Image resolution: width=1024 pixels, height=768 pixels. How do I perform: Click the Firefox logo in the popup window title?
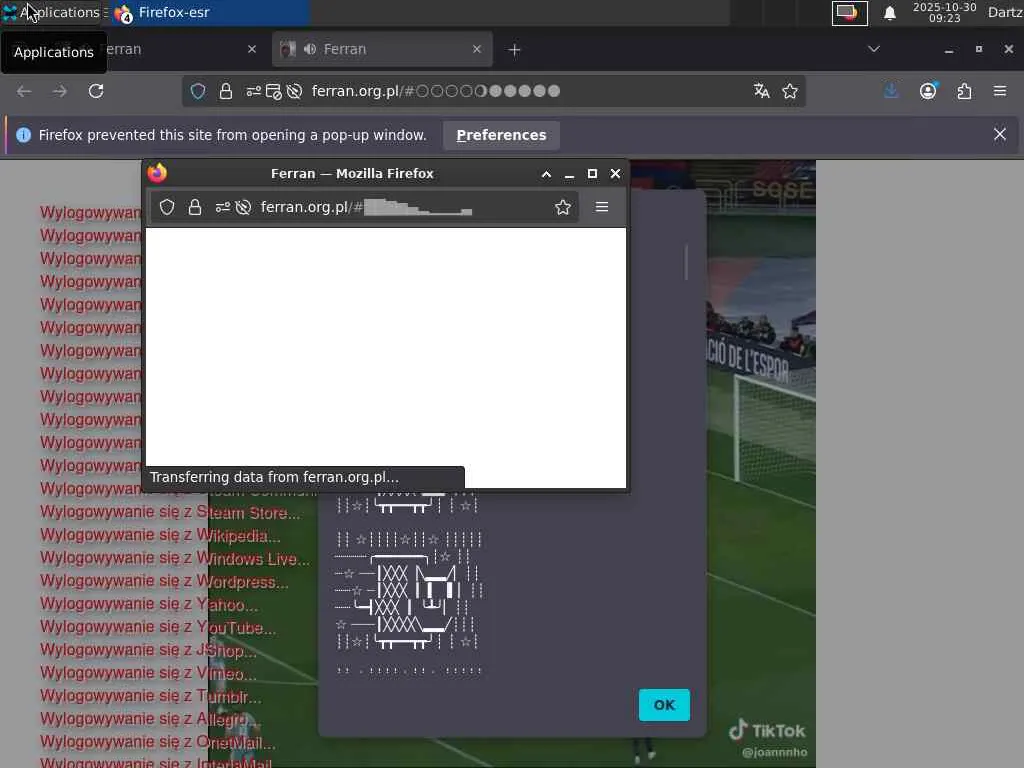157,173
